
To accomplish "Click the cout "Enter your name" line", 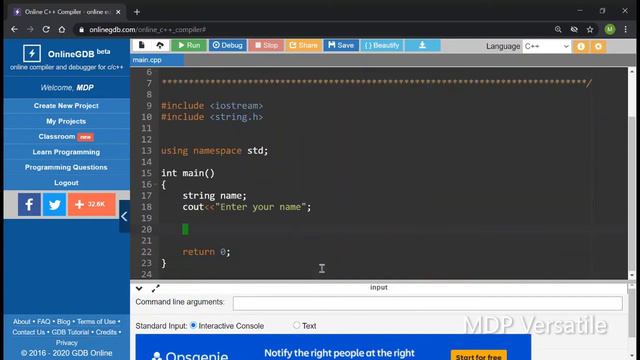I will [x=247, y=207].
